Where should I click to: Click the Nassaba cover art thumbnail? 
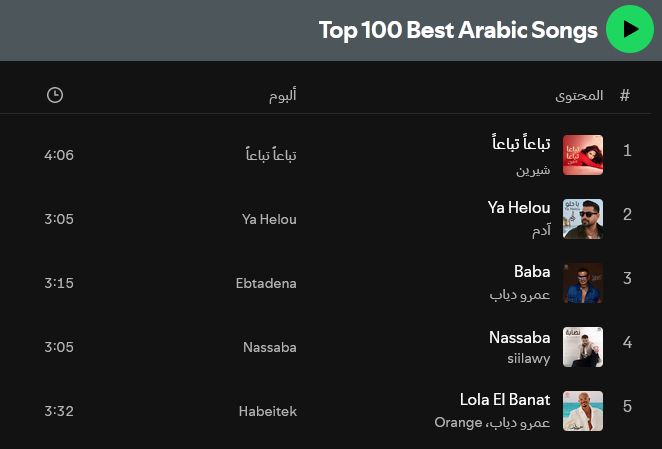pyautogui.click(x=583, y=347)
